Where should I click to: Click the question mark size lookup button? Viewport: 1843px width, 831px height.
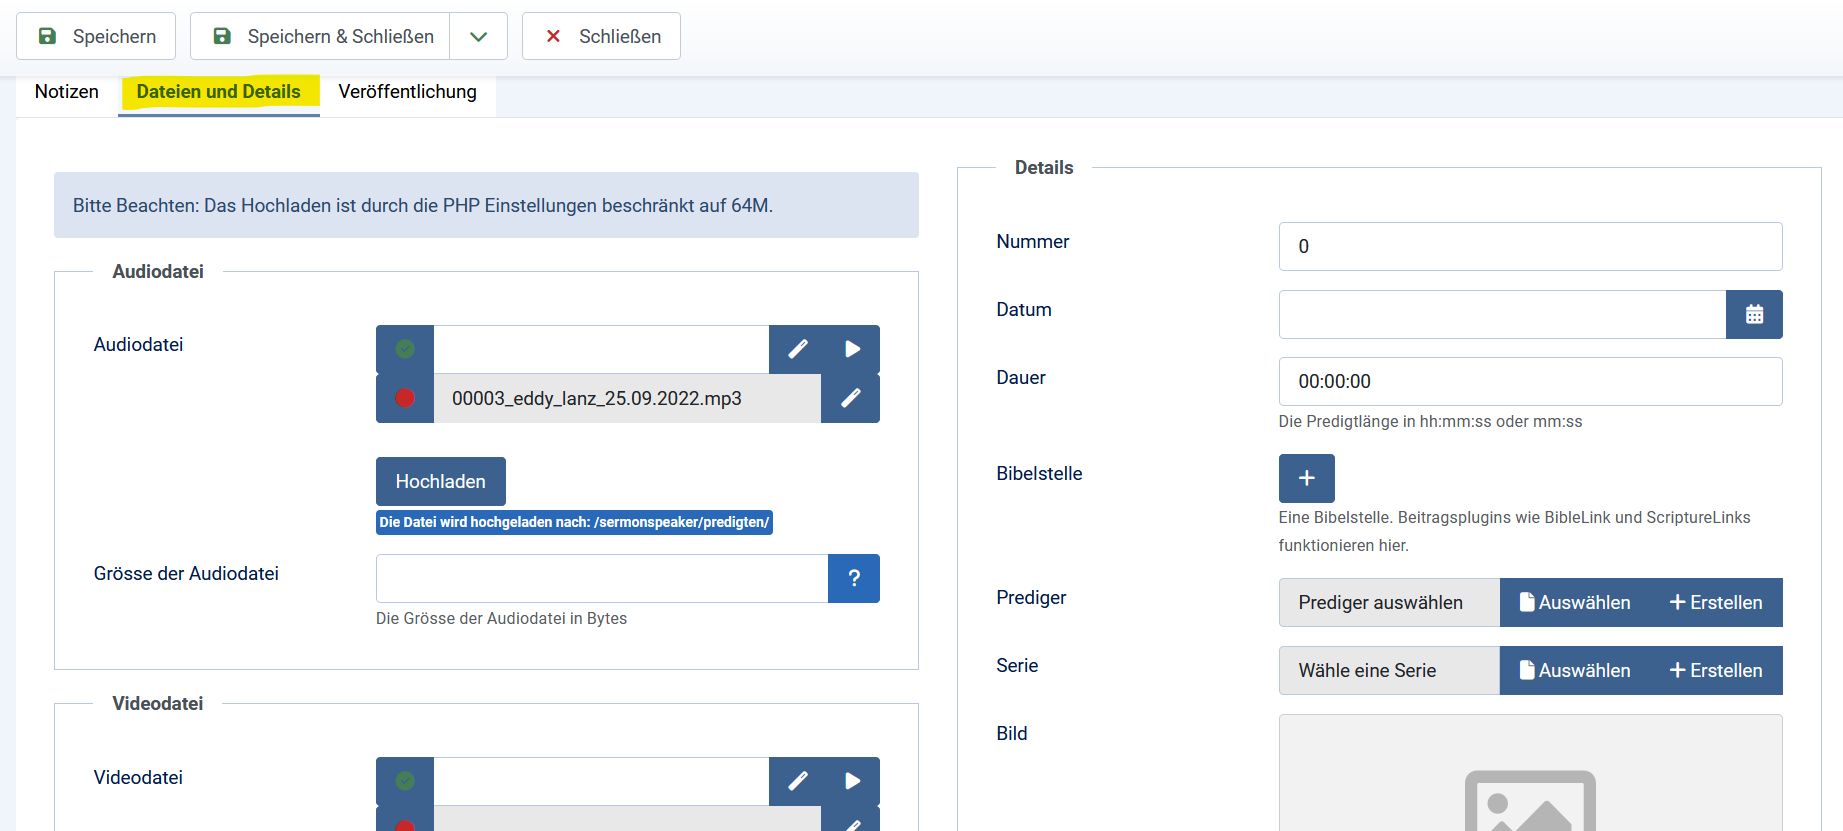point(854,578)
